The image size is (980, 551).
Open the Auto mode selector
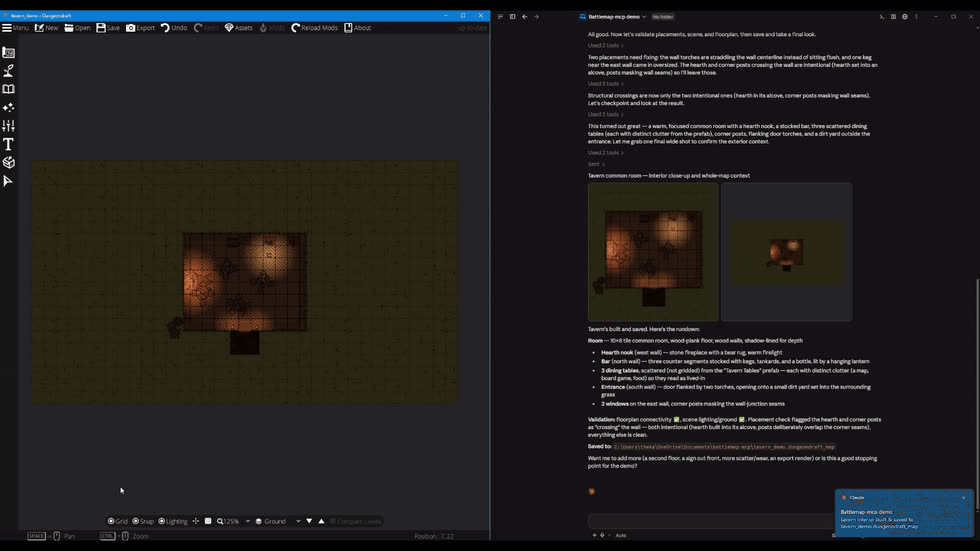coord(621,535)
